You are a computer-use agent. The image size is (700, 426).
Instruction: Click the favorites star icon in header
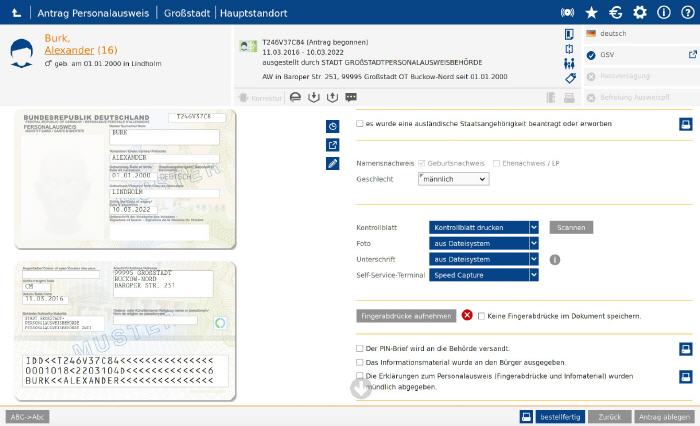(591, 13)
